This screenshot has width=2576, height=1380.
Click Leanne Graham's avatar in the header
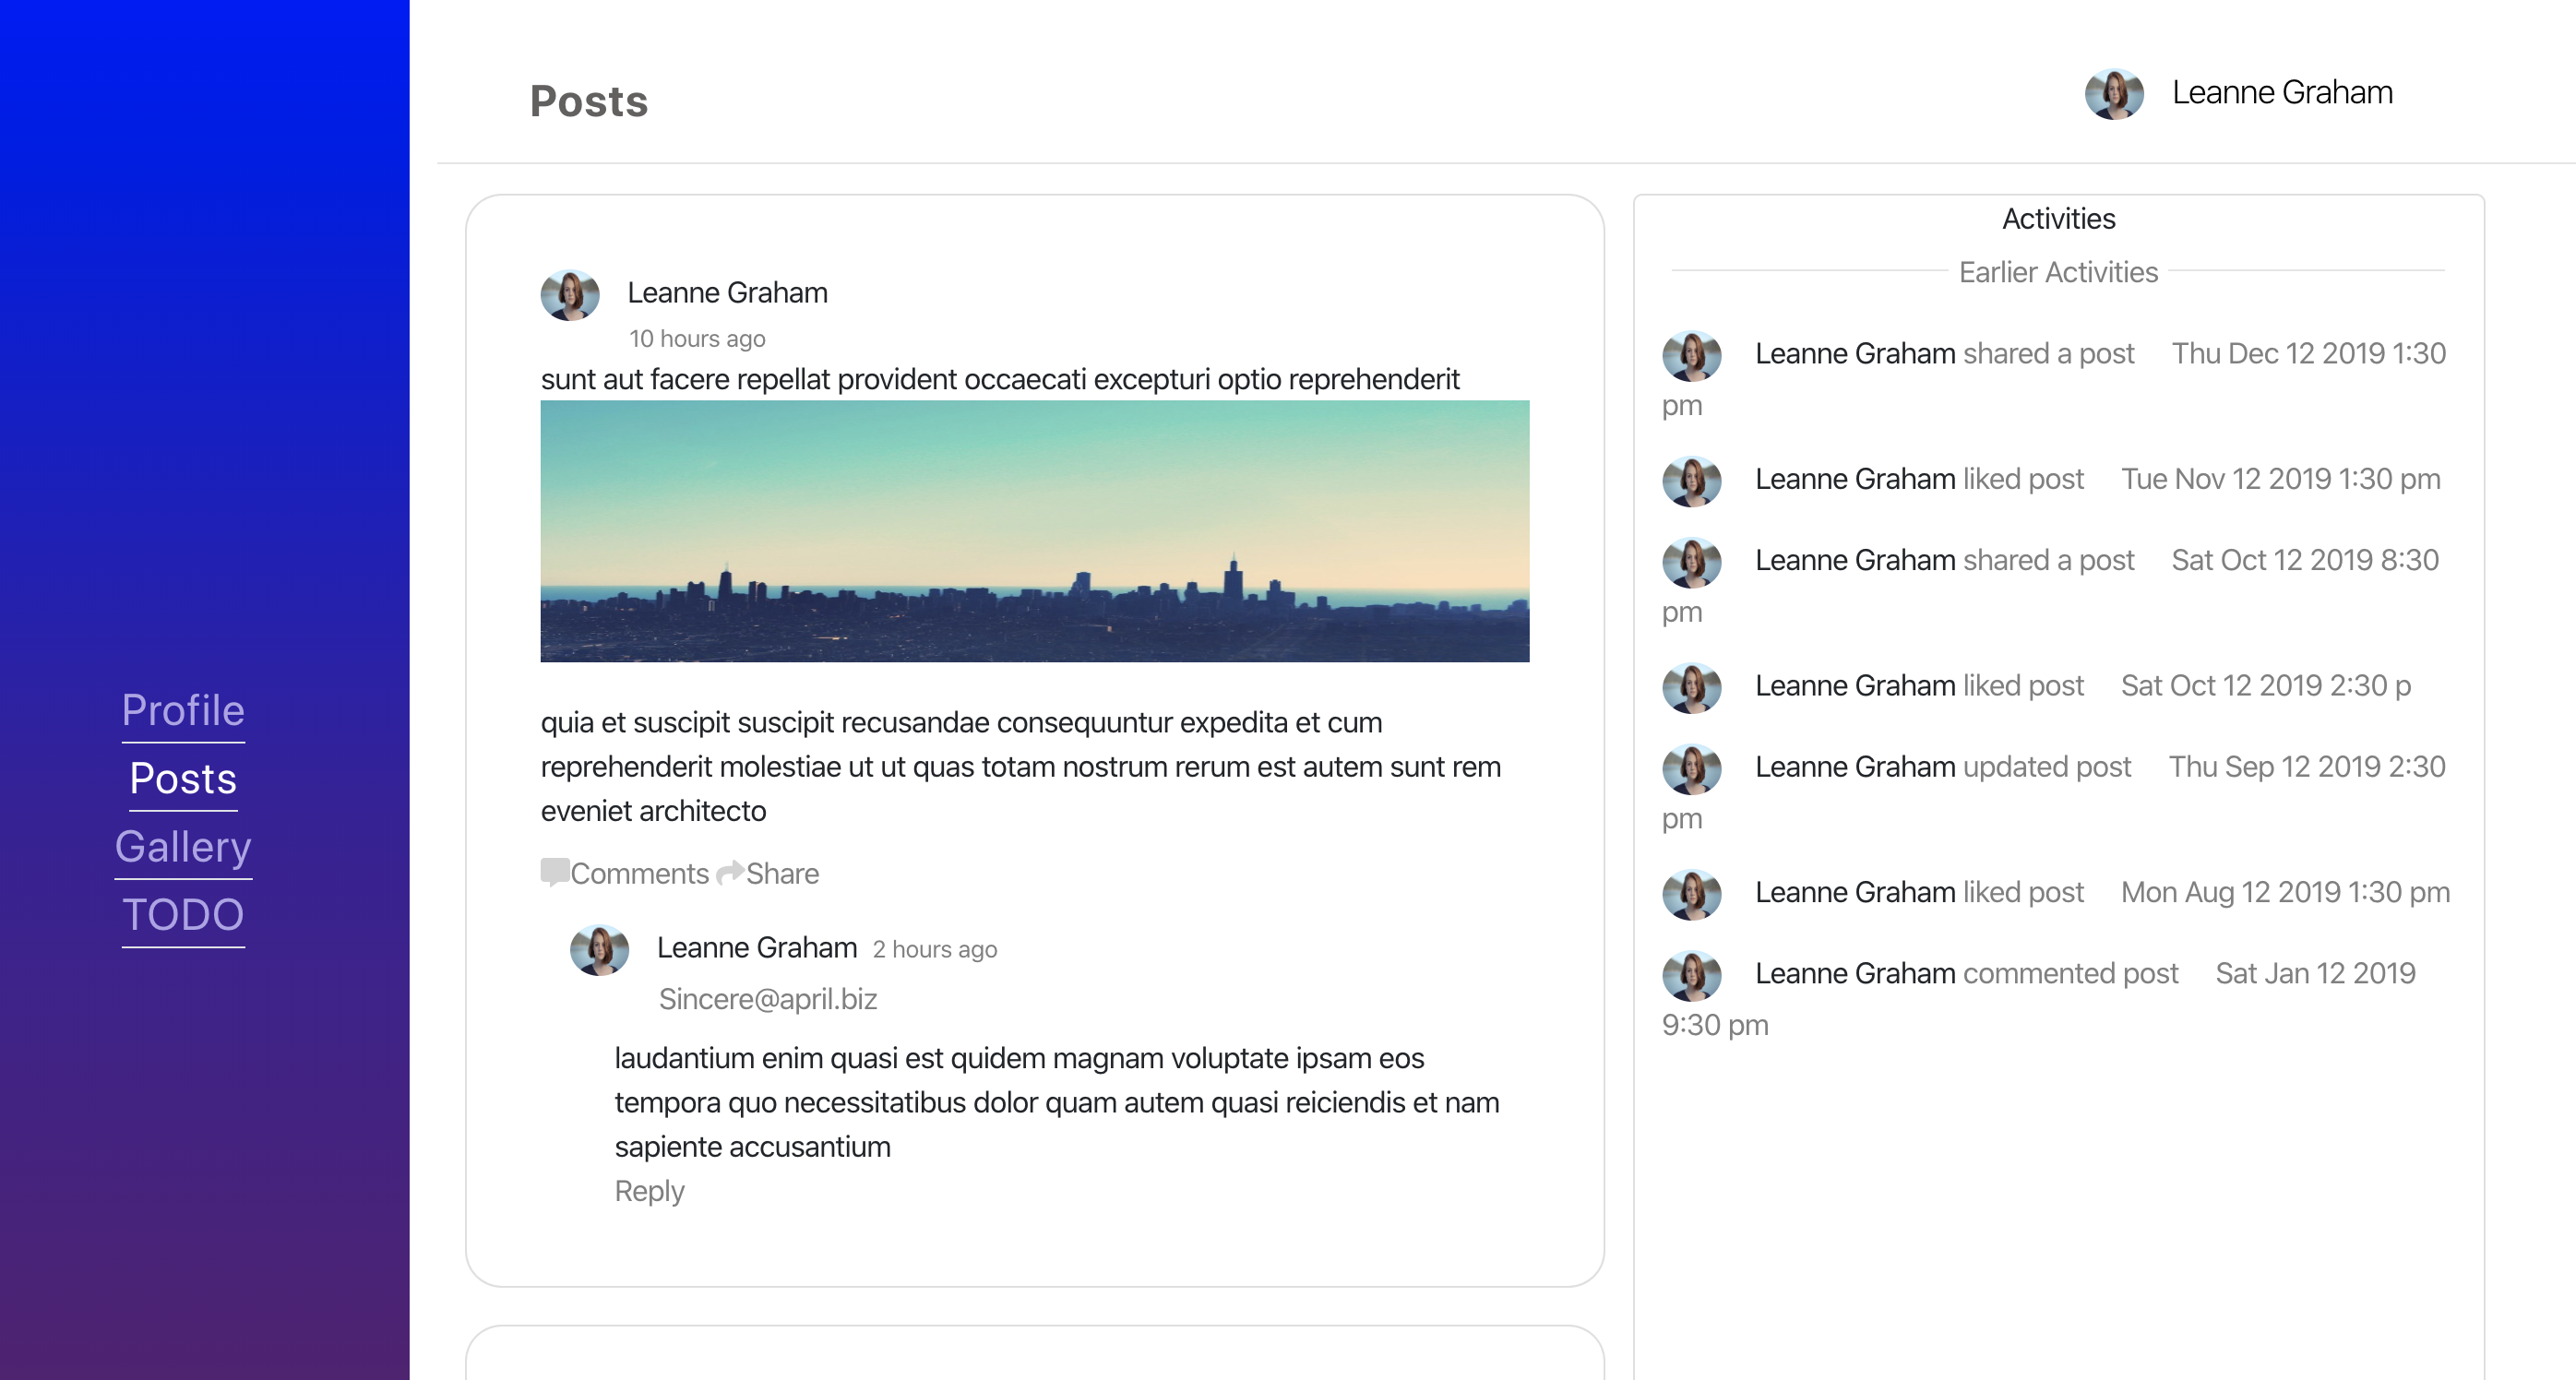coord(2114,95)
